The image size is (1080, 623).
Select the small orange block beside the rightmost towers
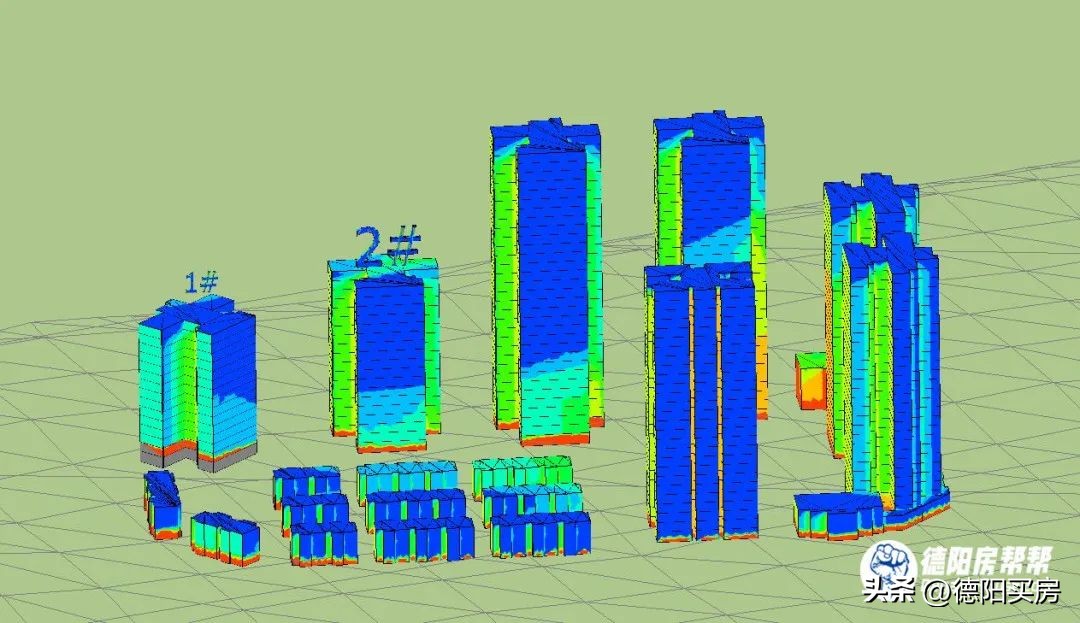click(x=810, y=382)
